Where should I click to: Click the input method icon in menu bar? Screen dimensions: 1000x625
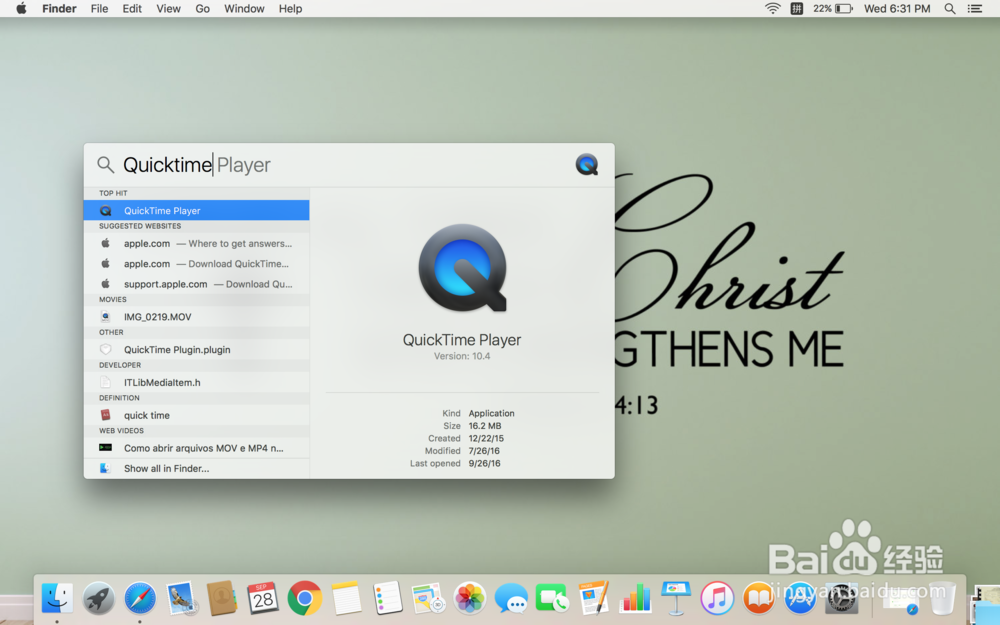pyautogui.click(x=797, y=8)
